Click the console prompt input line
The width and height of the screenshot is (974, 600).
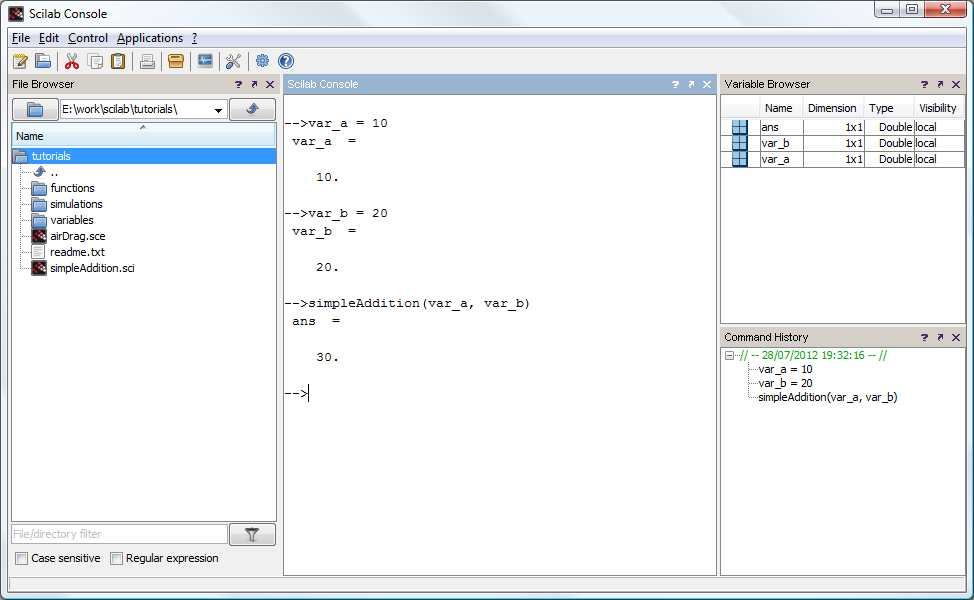click(500, 393)
